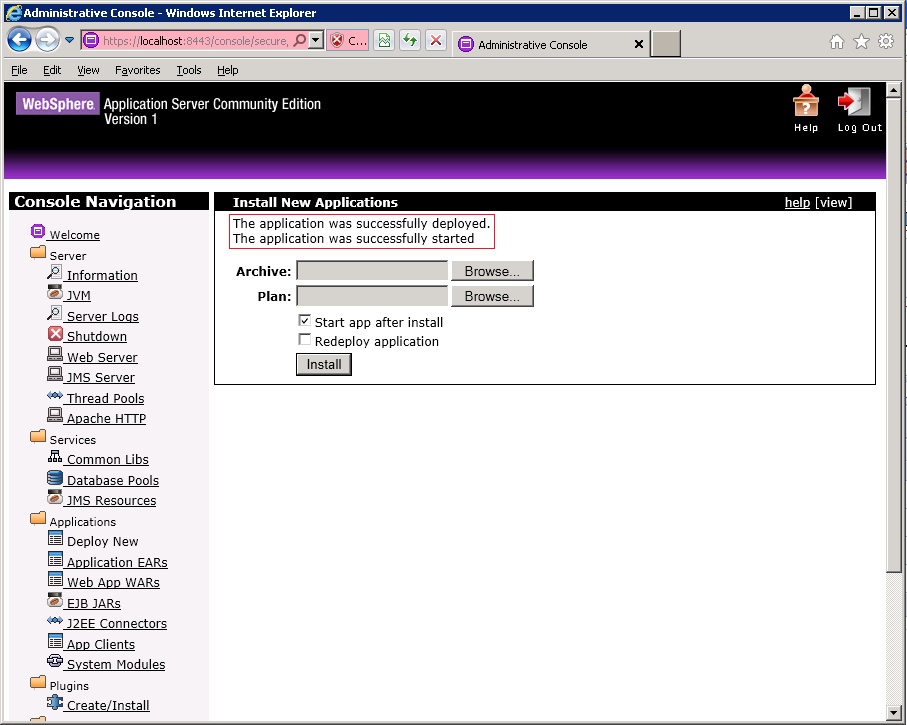Viewport: 907px width, 725px height.
Task: Open the Favorites star icon
Action: (861, 42)
